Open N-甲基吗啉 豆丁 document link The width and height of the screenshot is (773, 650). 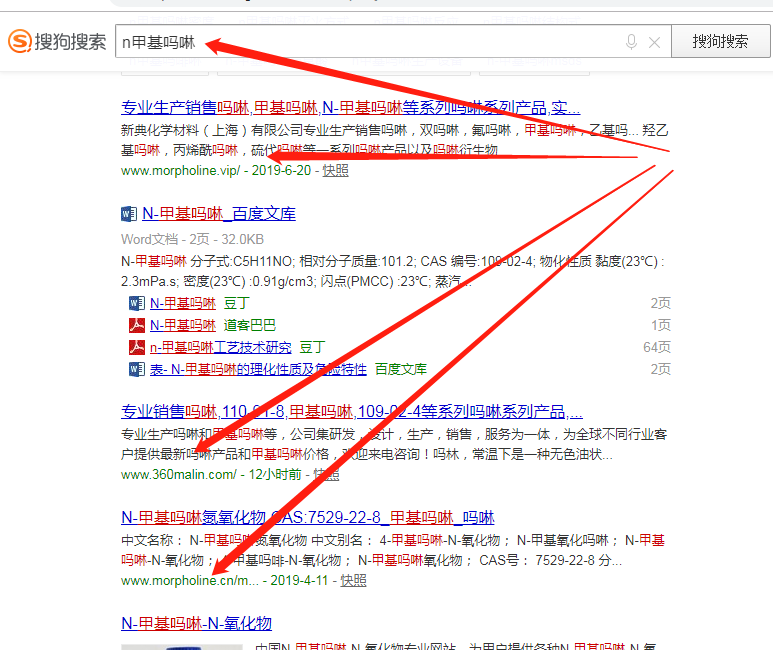point(183,303)
